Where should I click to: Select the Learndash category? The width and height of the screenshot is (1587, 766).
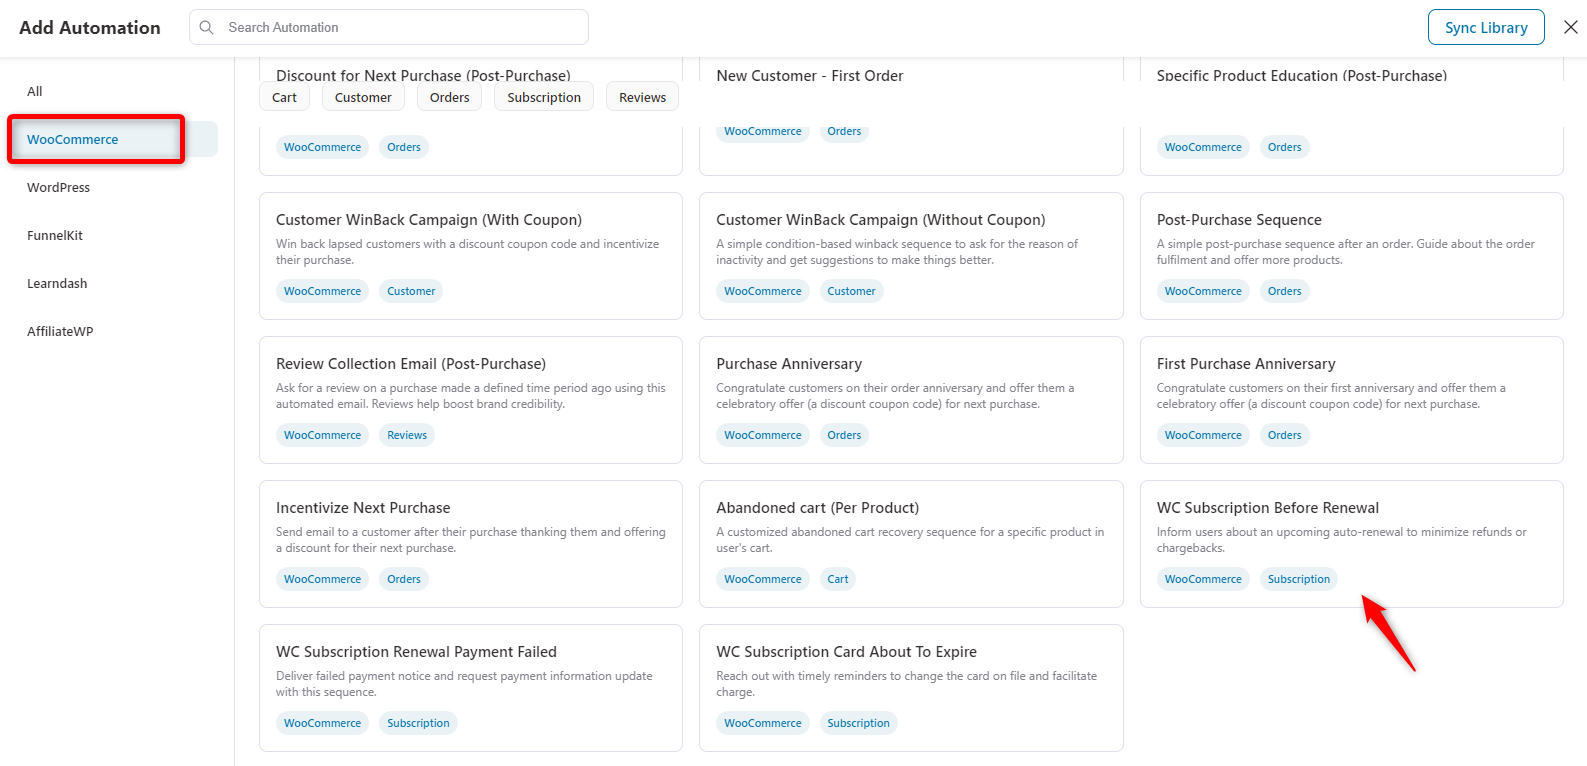57,283
